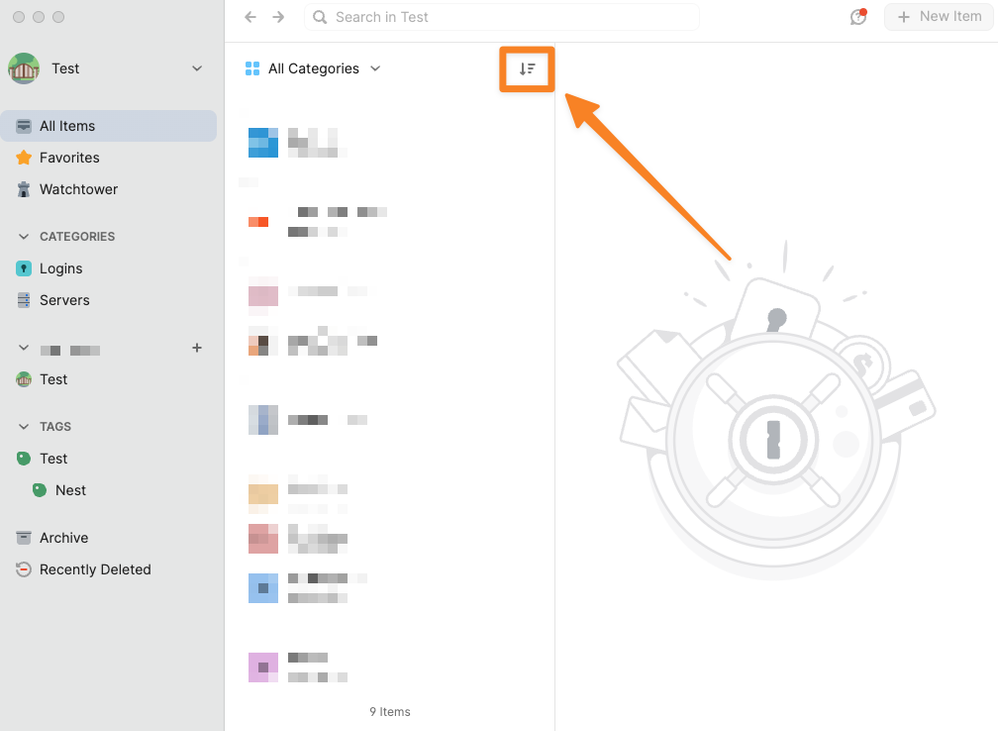998x731 pixels.
Task: Collapse the vaults section chevron
Action: [25, 349]
